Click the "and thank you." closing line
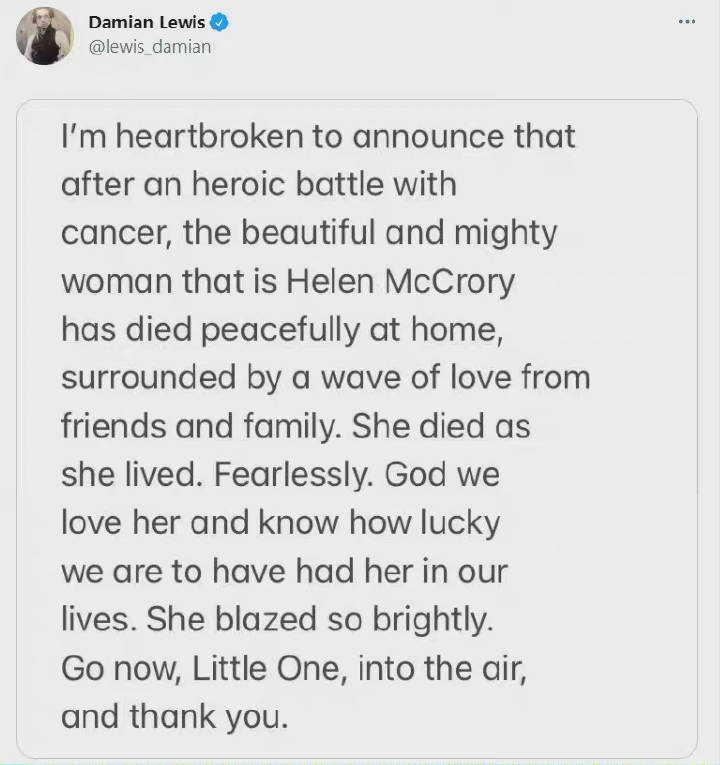Viewport: 720px width, 765px height. pyautogui.click(x=175, y=717)
